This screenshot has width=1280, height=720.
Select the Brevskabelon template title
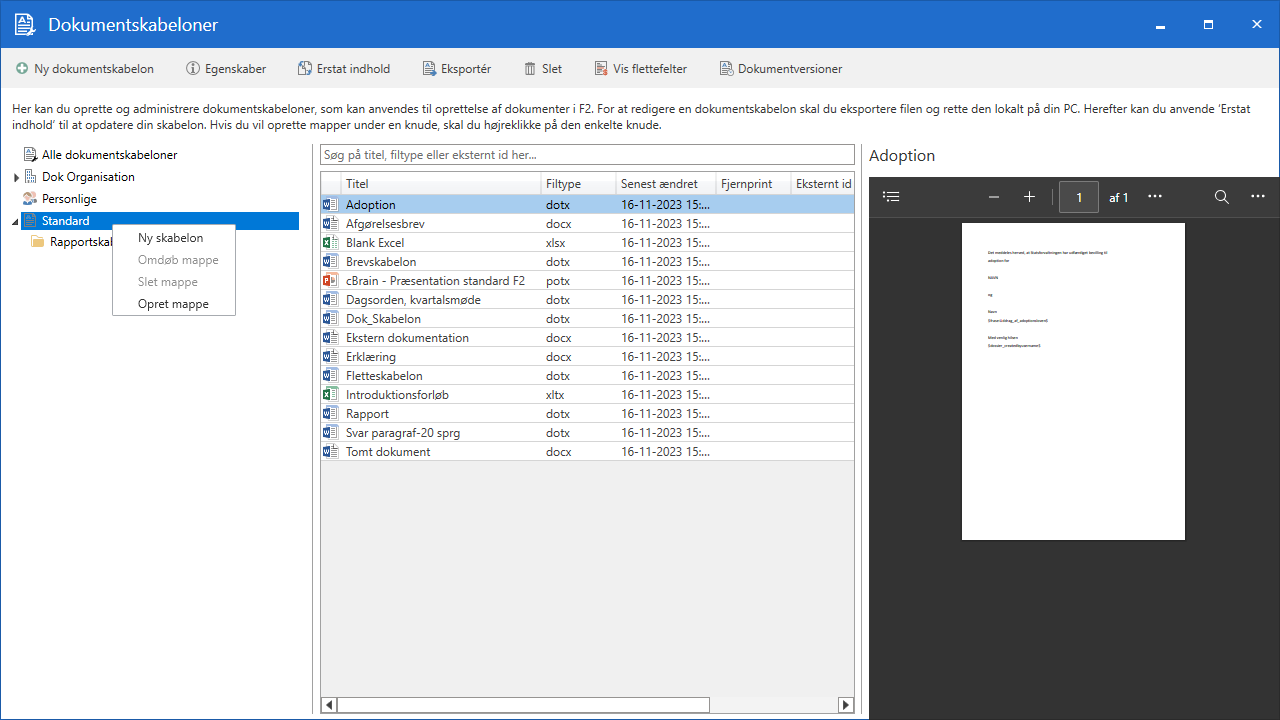pos(381,262)
